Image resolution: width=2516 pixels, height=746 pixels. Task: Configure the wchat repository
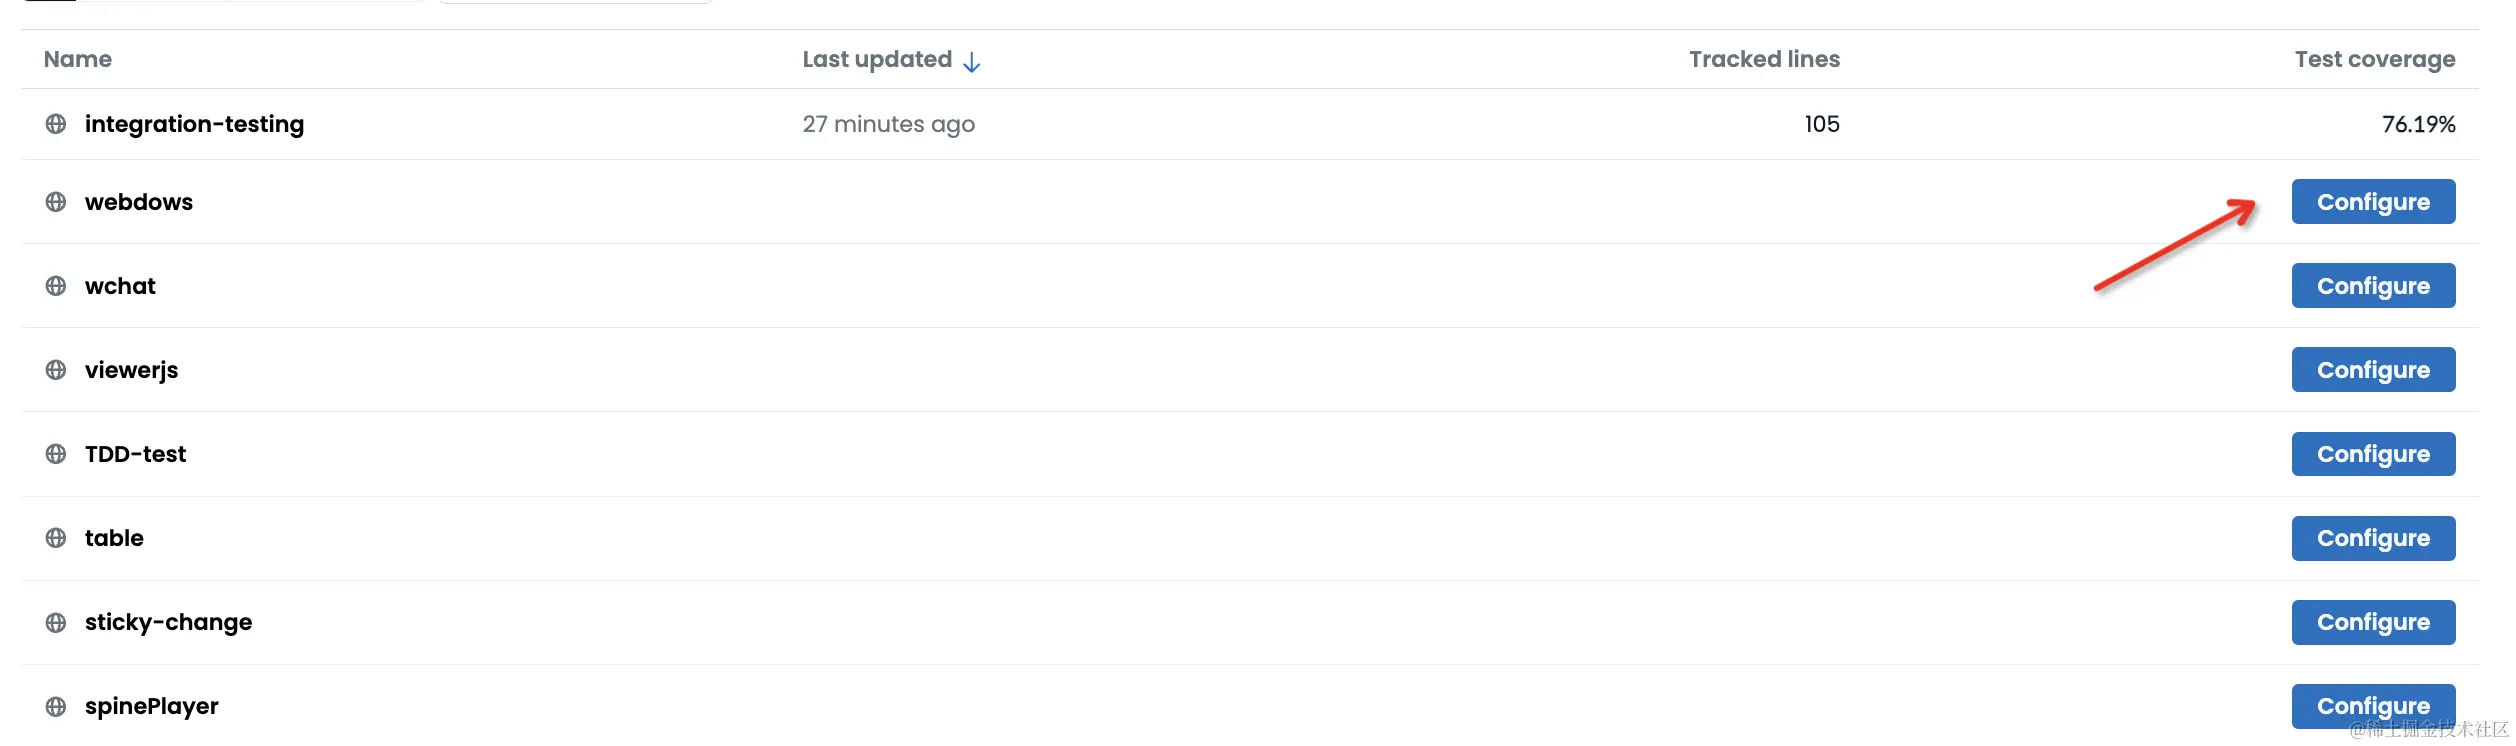[x=2373, y=286]
